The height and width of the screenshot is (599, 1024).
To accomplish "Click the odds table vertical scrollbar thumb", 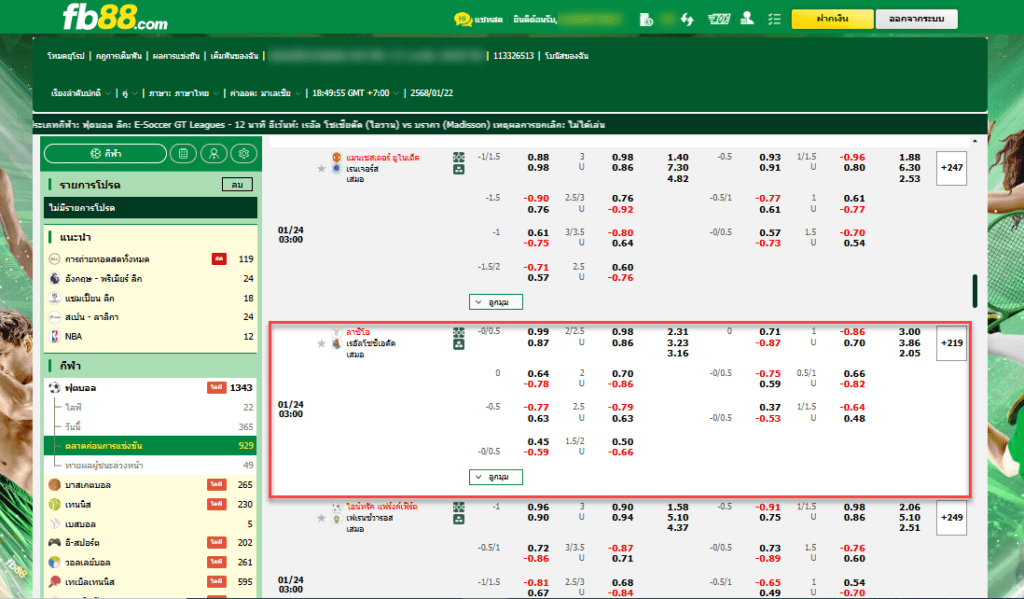I will pyautogui.click(x=974, y=291).
